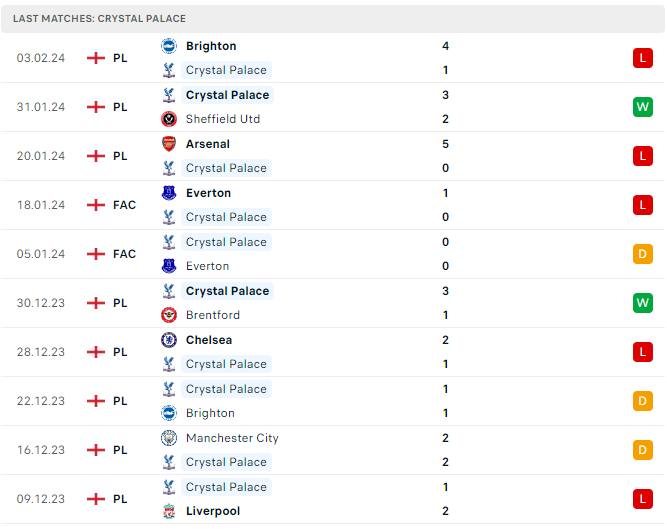667x529 pixels.
Task: Click the Liverpool club crest
Action: pos(169,511)
